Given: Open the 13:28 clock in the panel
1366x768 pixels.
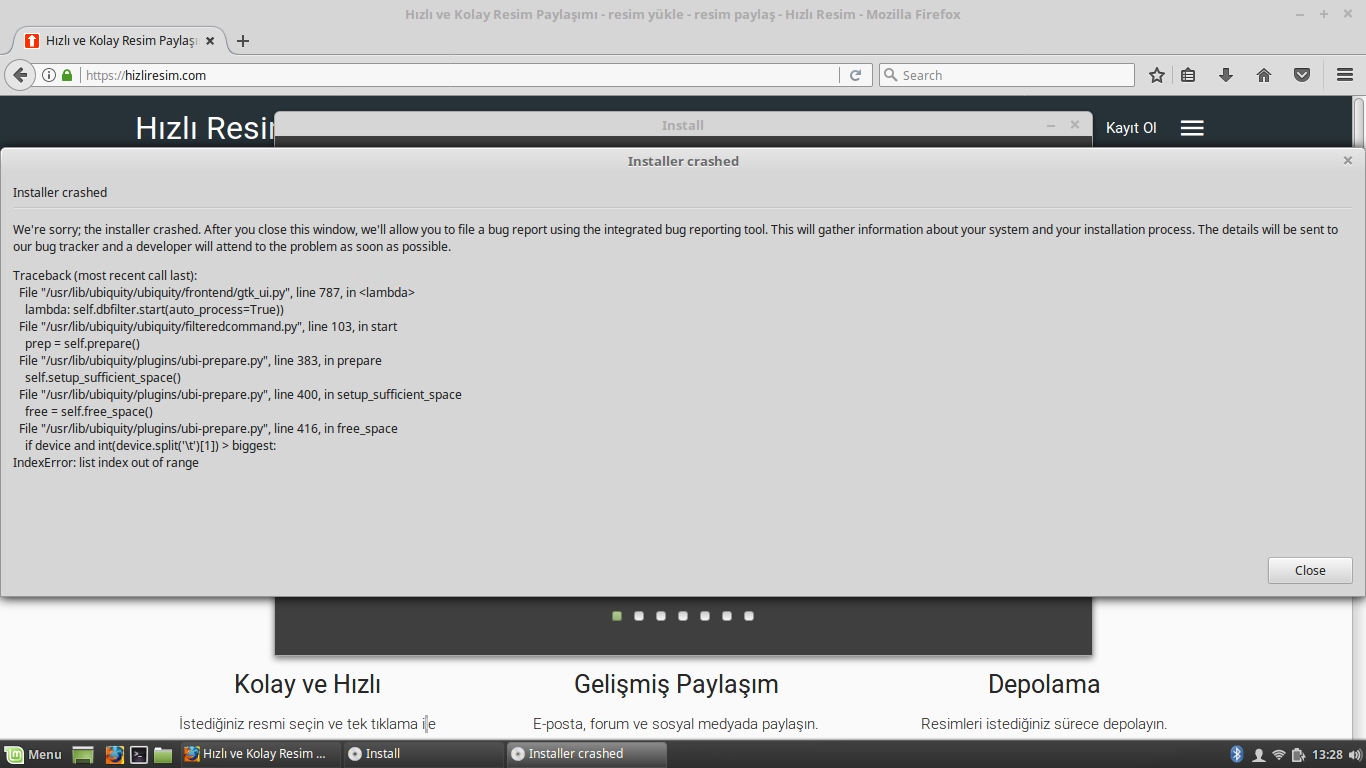Looking at the screenshot, I should tap(1327, 754).
